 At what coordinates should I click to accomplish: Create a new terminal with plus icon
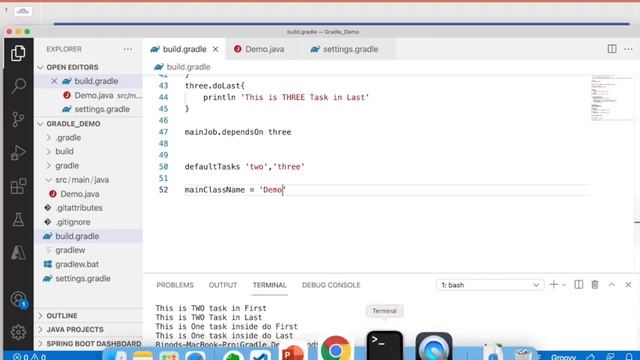point(553,284)
